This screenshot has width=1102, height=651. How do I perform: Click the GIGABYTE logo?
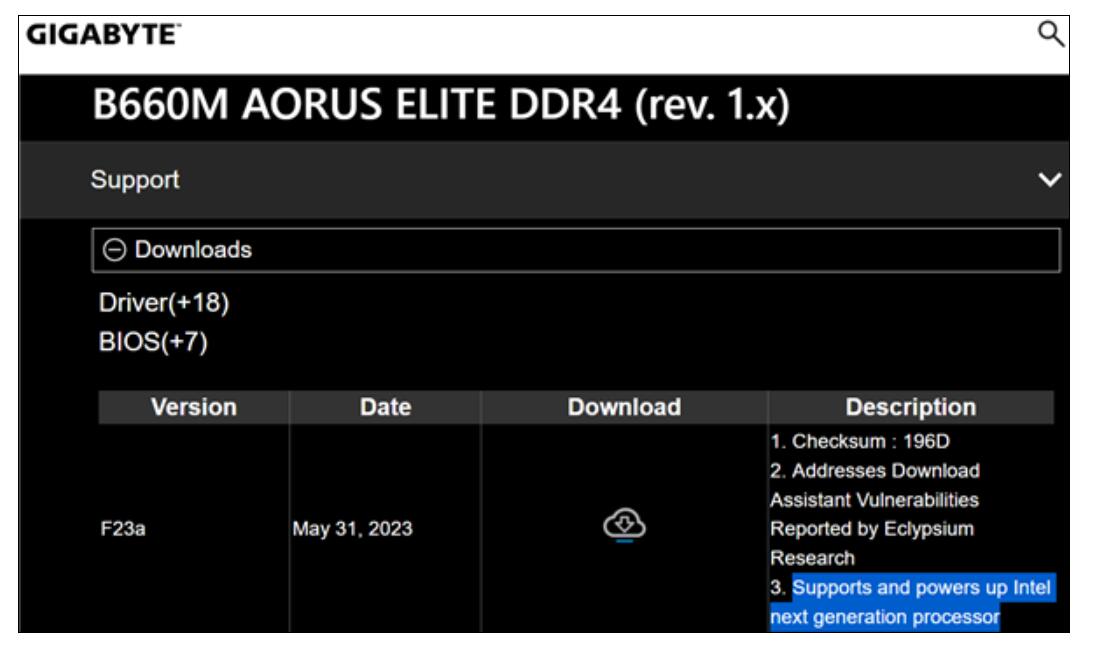click(x=103, y=34)
